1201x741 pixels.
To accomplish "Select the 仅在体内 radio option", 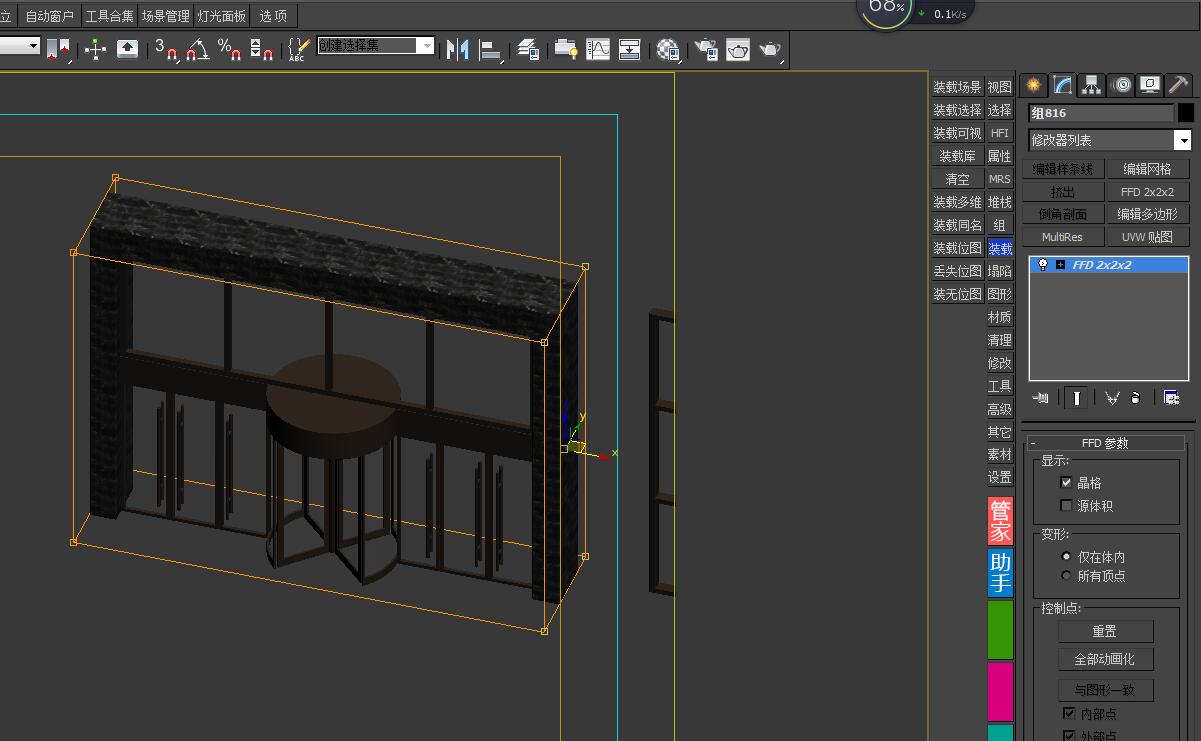I will [x=1066, y=557].
